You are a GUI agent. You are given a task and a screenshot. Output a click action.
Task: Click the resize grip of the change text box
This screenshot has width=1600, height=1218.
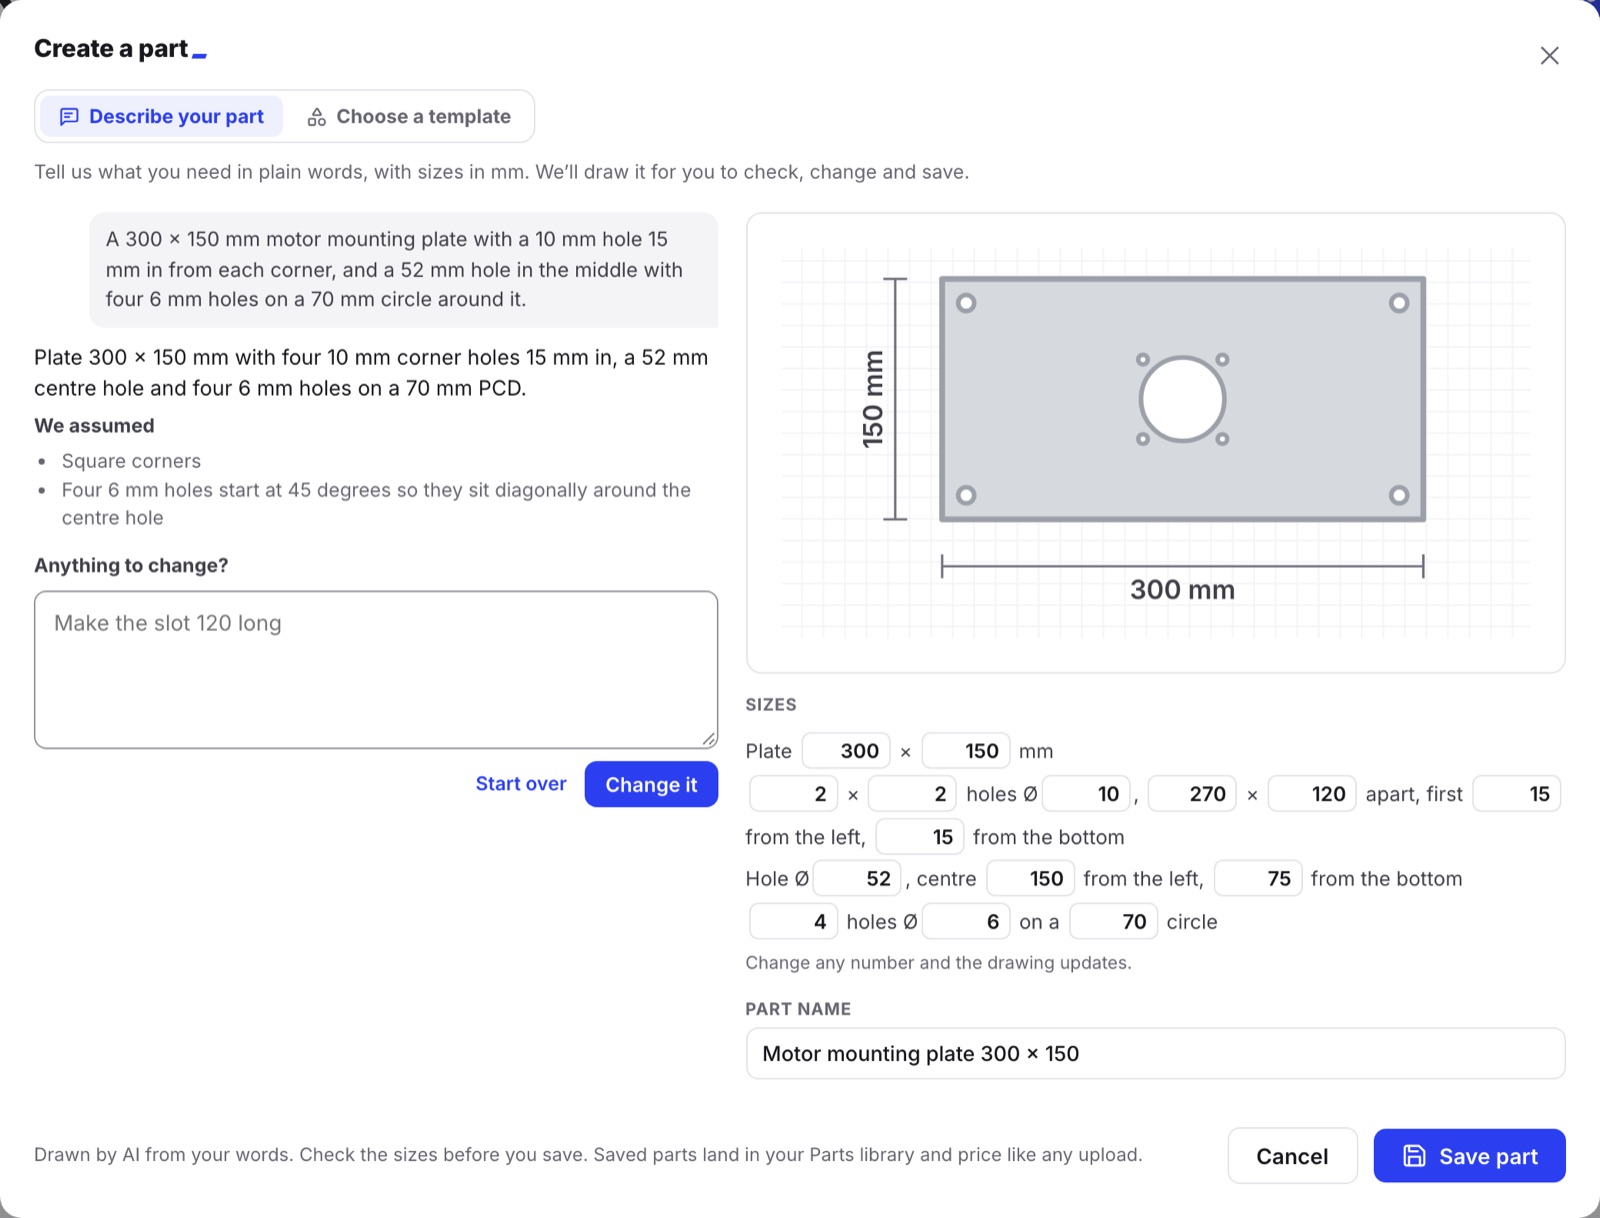point(709,739)
